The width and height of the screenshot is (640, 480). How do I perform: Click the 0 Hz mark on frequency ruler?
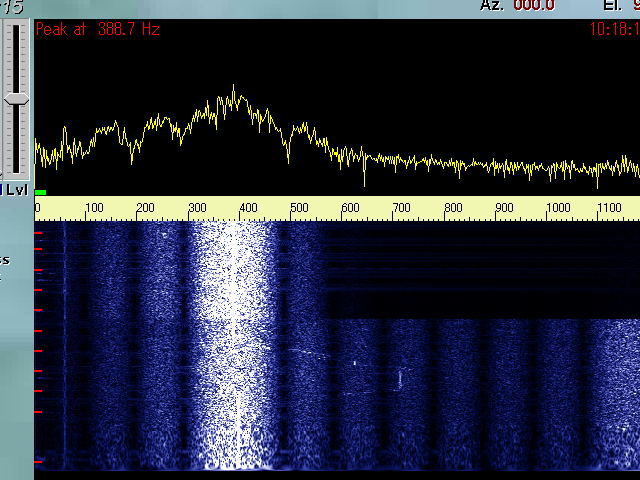point(38,208)
